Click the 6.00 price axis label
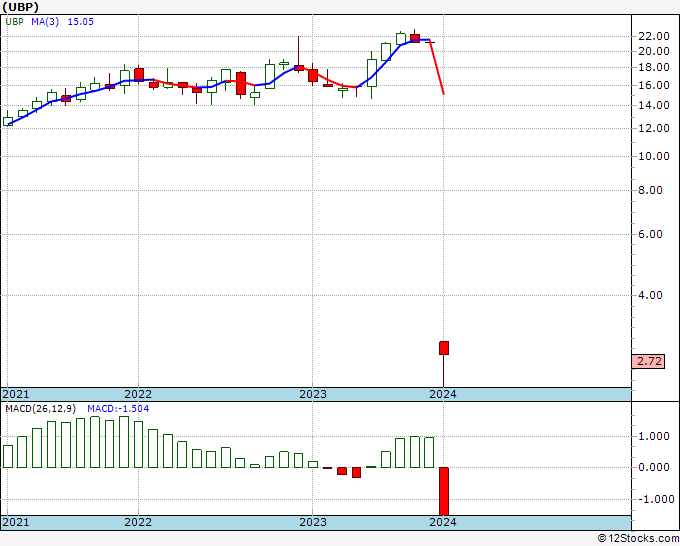 [x=650, y=234]
